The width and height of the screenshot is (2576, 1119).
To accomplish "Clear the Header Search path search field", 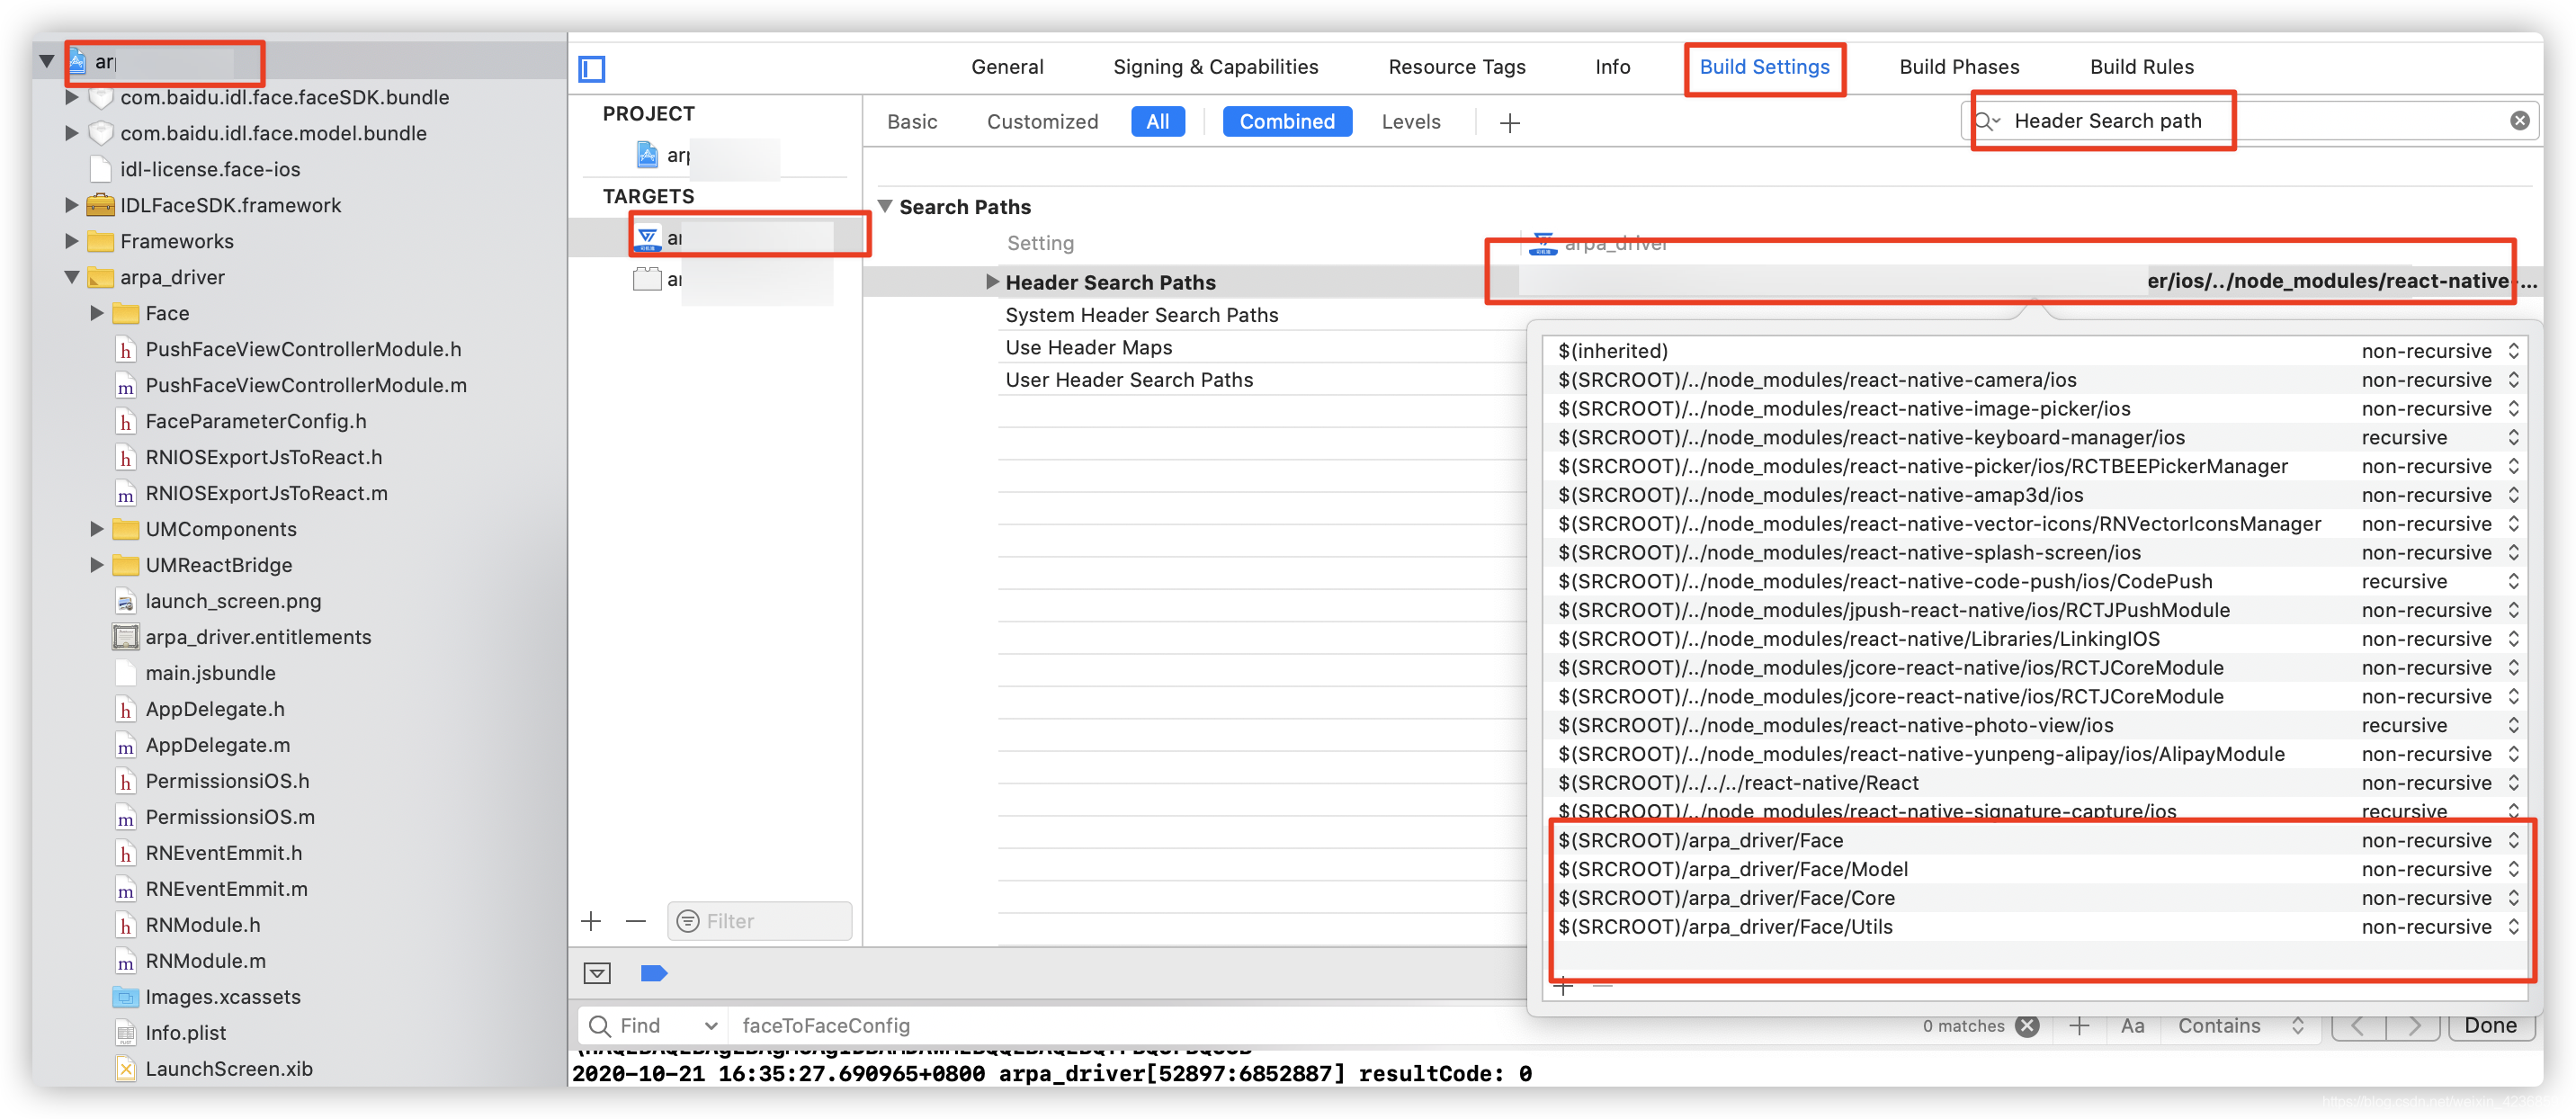I will point(2519,121).
